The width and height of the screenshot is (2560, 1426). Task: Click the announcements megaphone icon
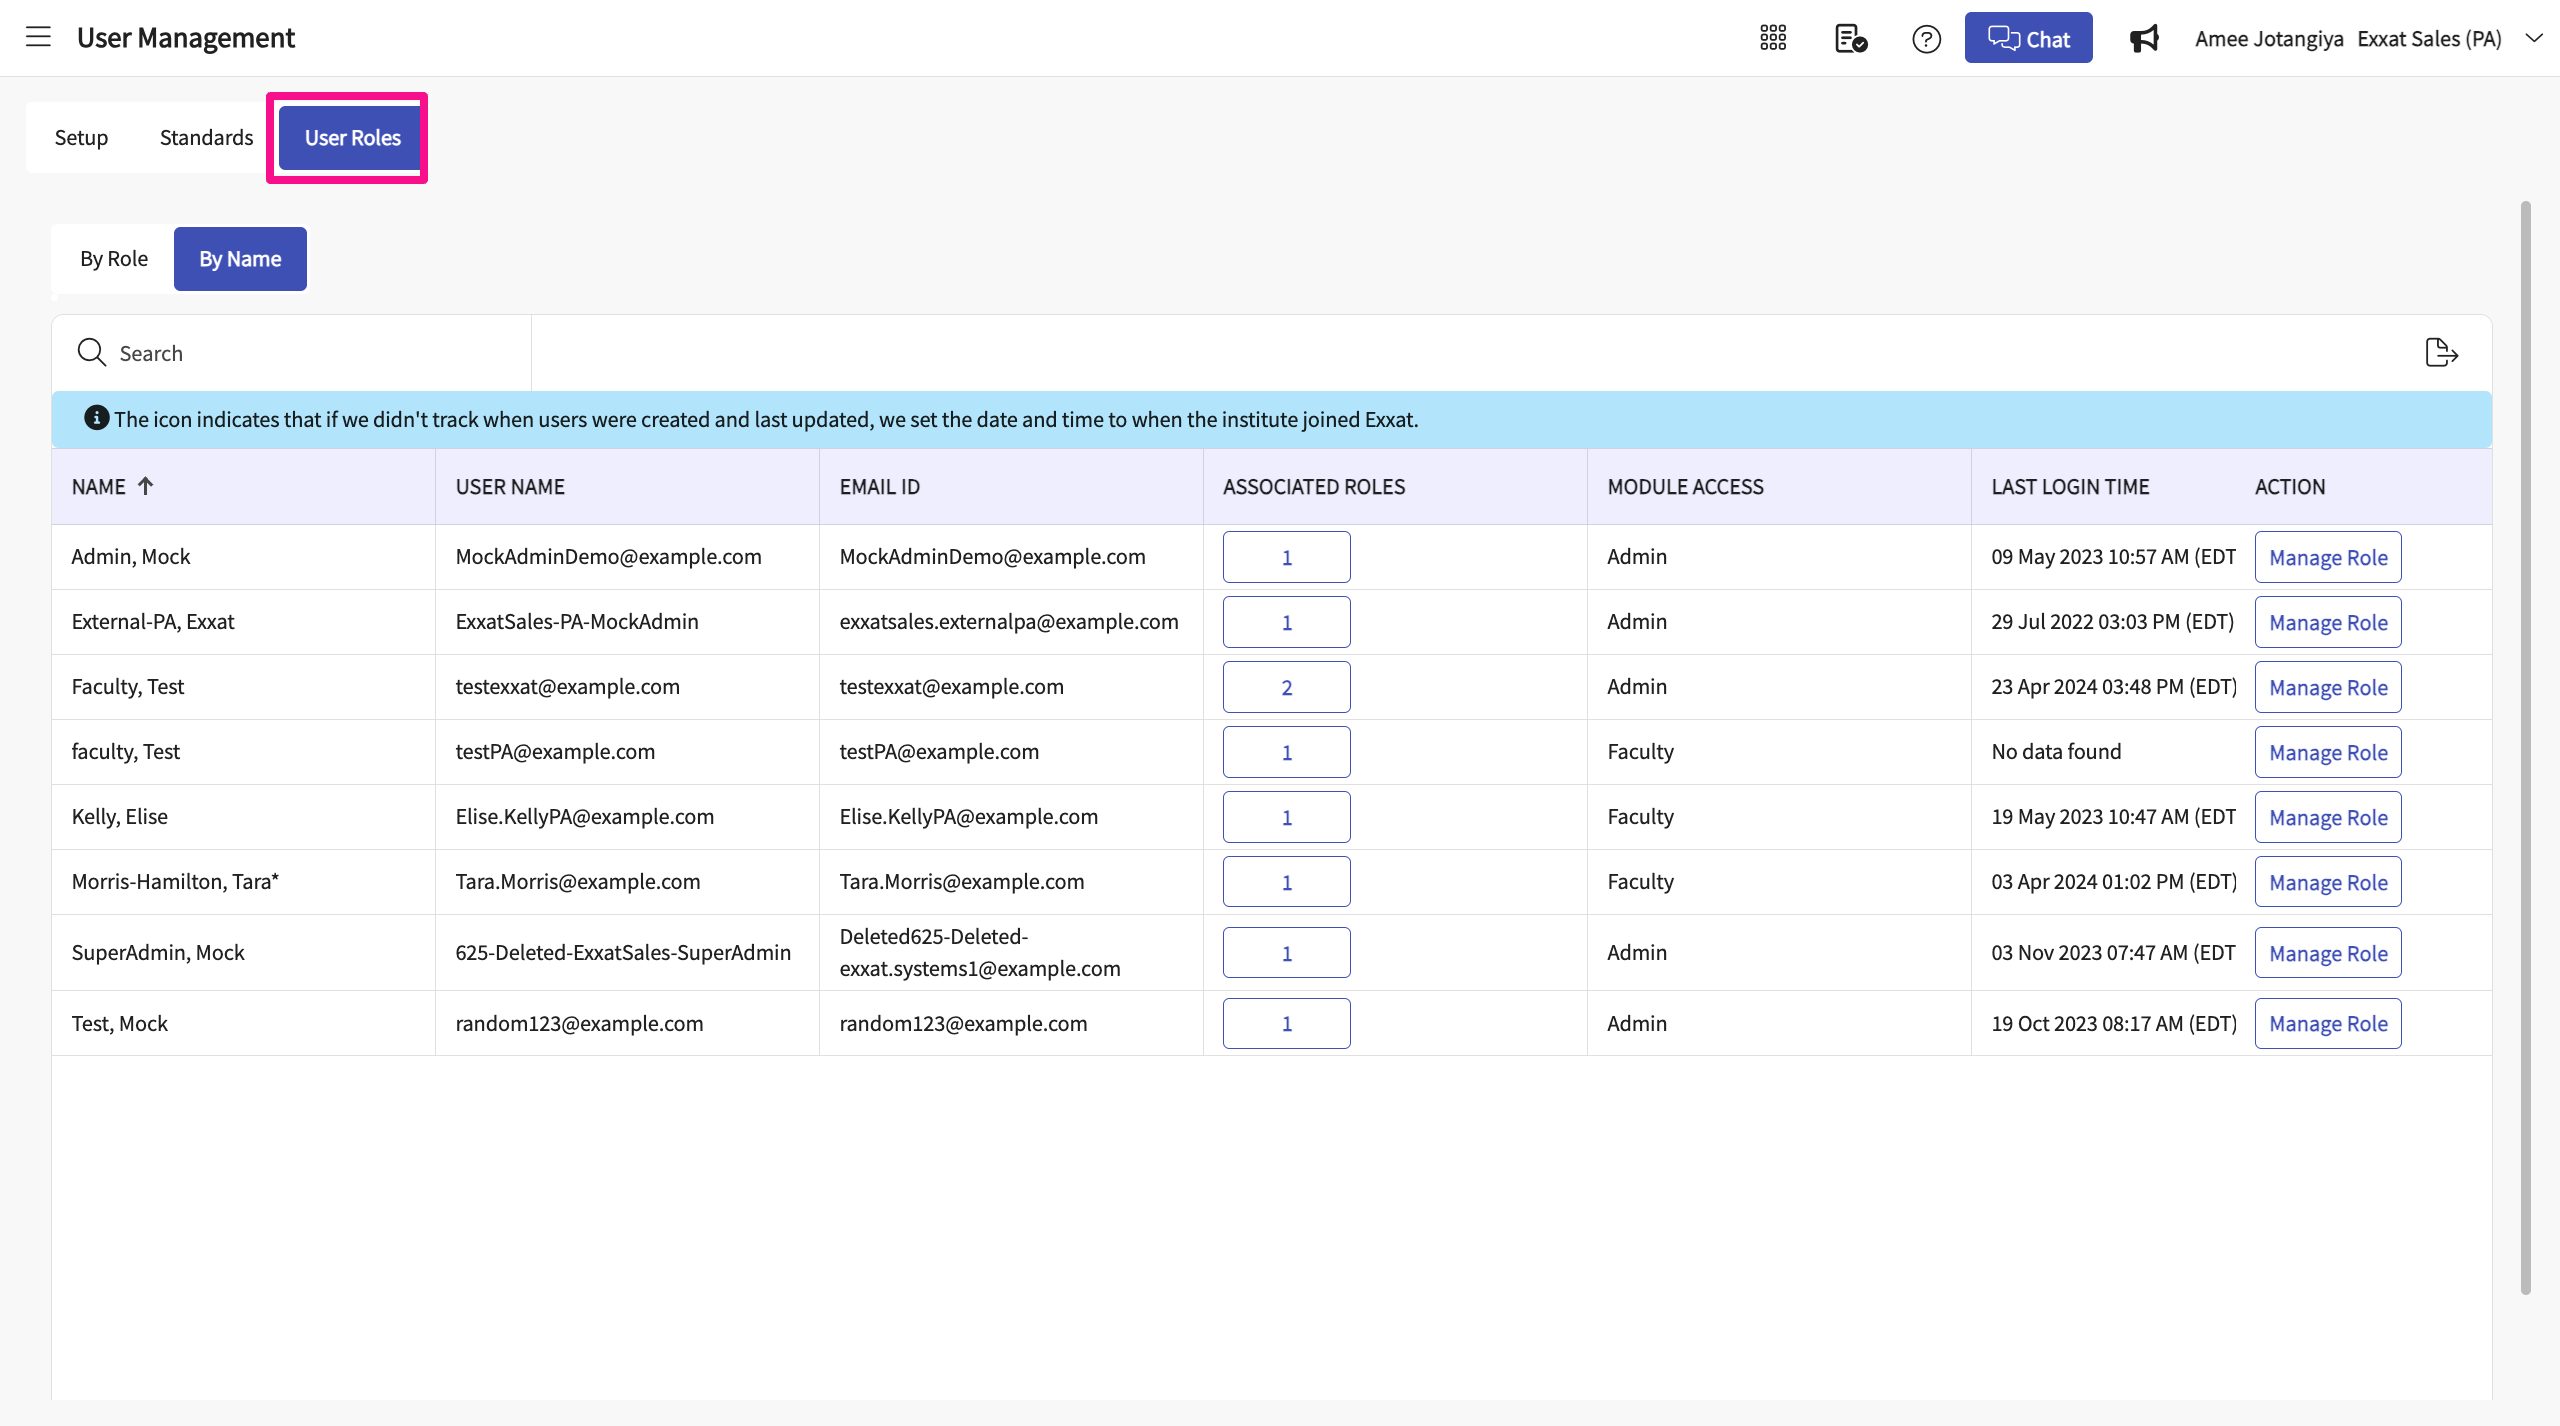tap(2144, 39)
